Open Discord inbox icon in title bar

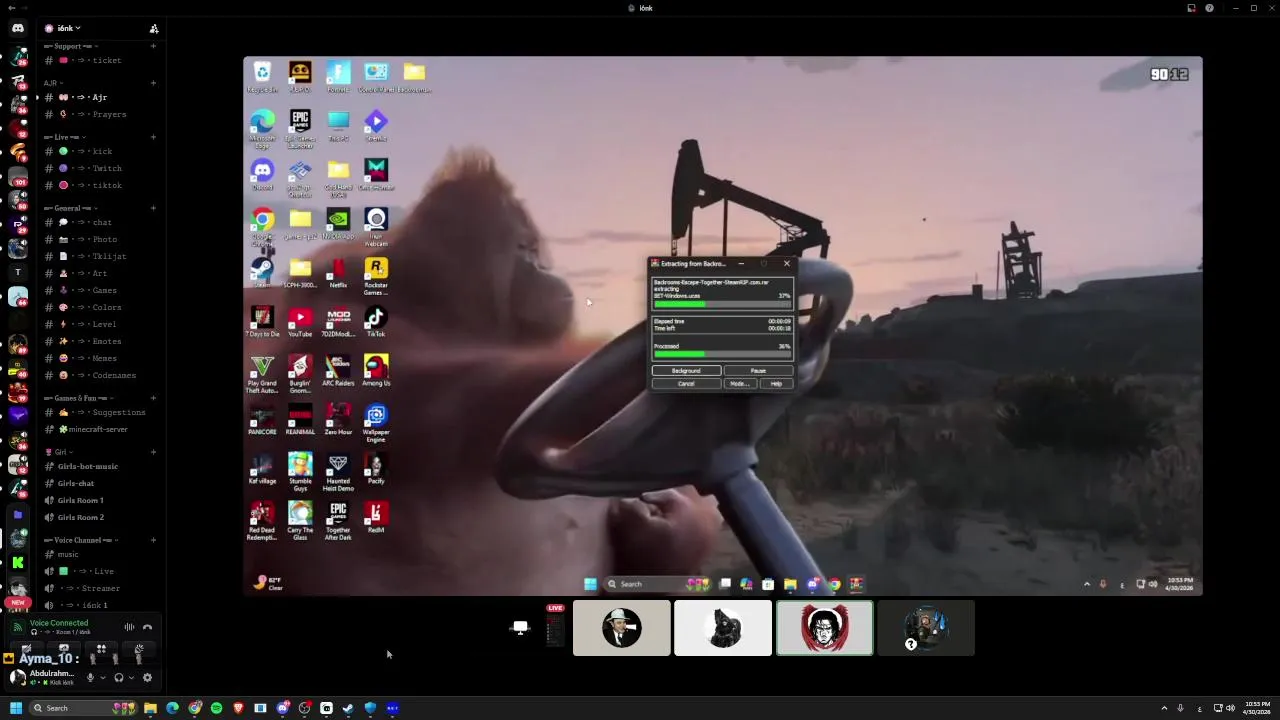(1191, 8)
